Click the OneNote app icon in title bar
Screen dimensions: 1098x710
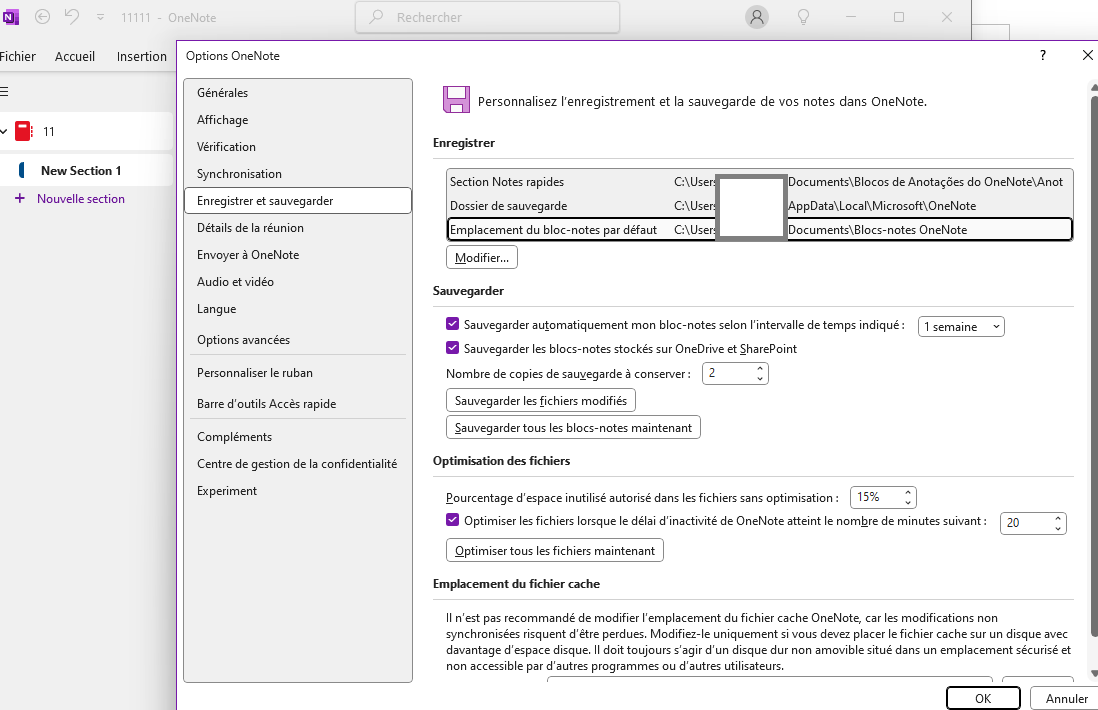[x=11, y=17]
